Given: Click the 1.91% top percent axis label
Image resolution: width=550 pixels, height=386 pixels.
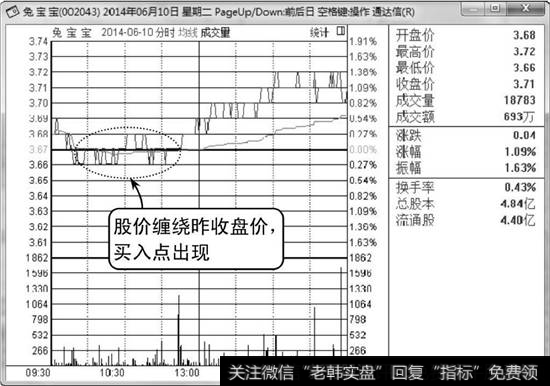Looking at the screenshot, I should [x=363, y=42].
